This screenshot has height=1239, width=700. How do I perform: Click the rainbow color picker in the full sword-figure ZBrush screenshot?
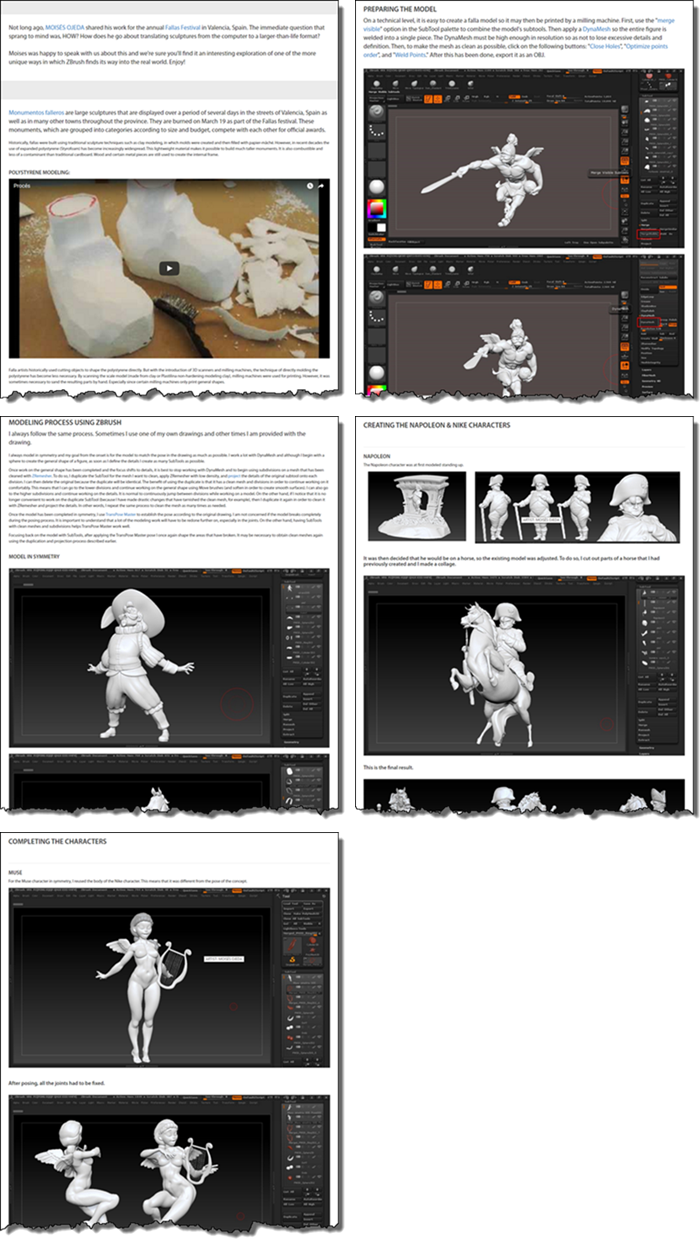376,208
